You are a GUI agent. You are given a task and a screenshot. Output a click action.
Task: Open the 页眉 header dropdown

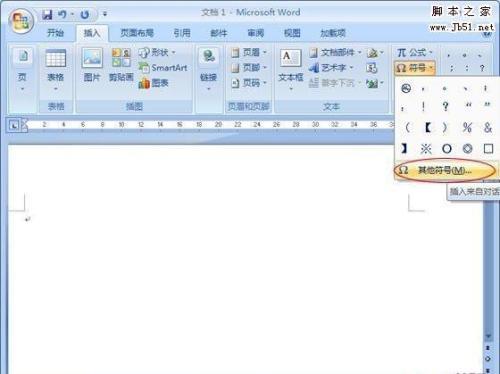[249, 52]
